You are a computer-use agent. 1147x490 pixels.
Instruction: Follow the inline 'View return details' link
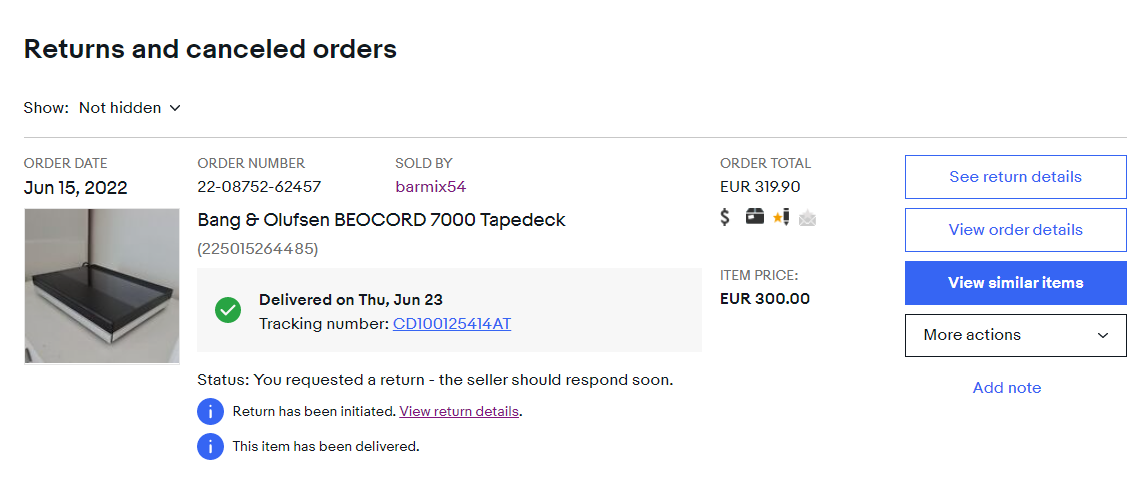click(459, 411)
